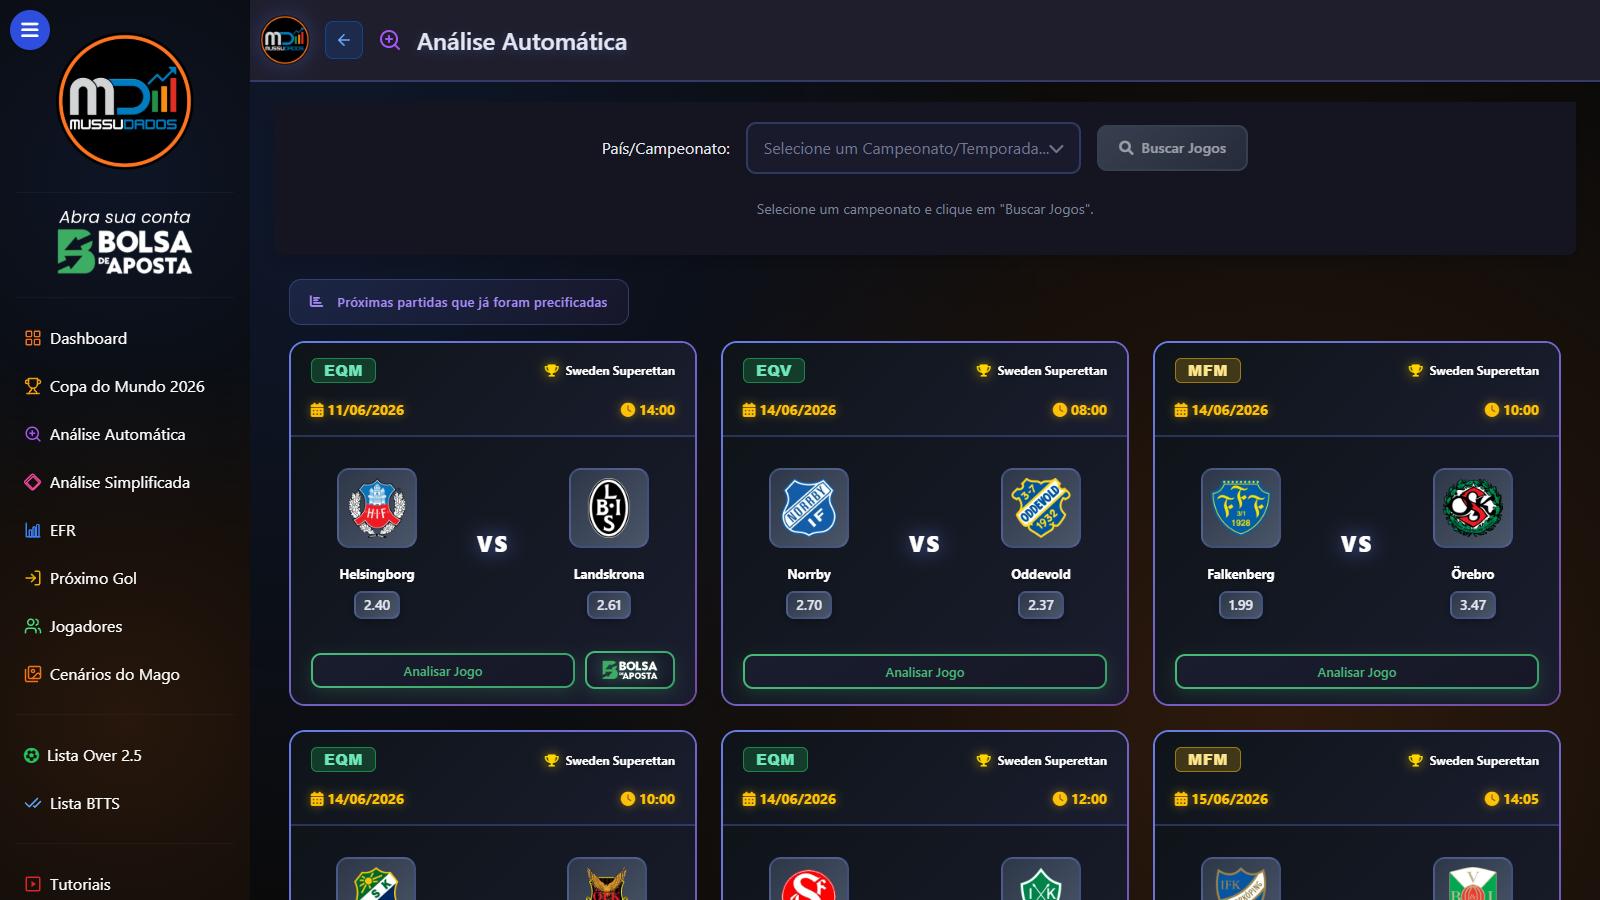Click the date 14/06/2026 on Falkenberg card
This screenshot has width=1600, height=900.
(x=1230, y=410)
